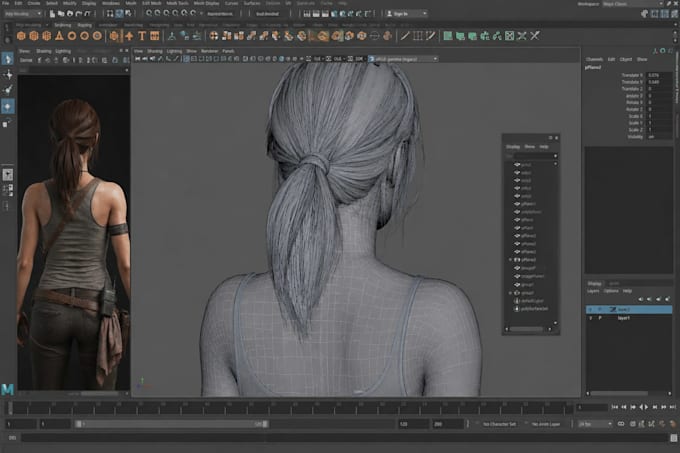The height and width of the screenshot is (453, 680).
Task: Click the Type tool T shelf icon
Action: [x=142, y=36]
